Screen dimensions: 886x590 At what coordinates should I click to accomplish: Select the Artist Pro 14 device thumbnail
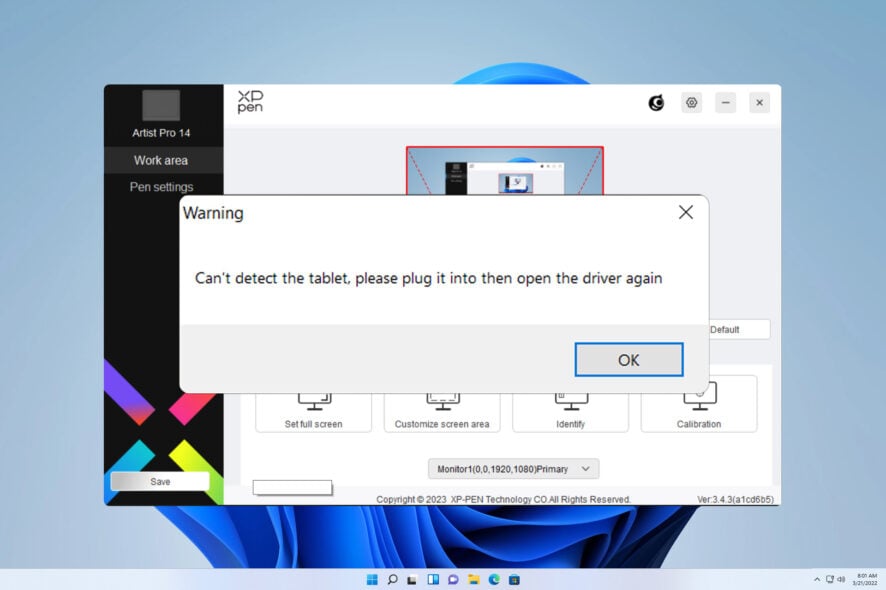[161, 105]
